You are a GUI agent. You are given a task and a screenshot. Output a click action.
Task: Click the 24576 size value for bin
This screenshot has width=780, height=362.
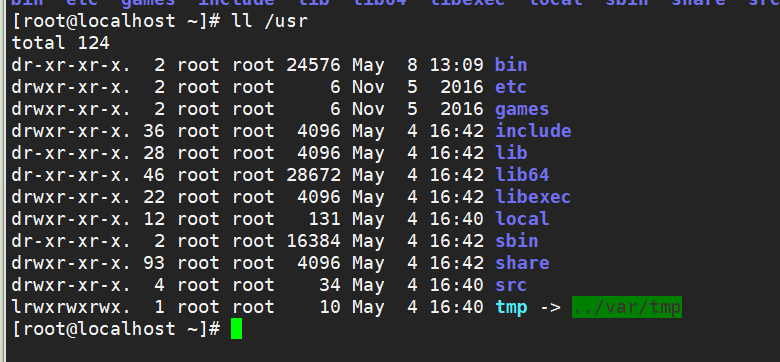(313, 65)
